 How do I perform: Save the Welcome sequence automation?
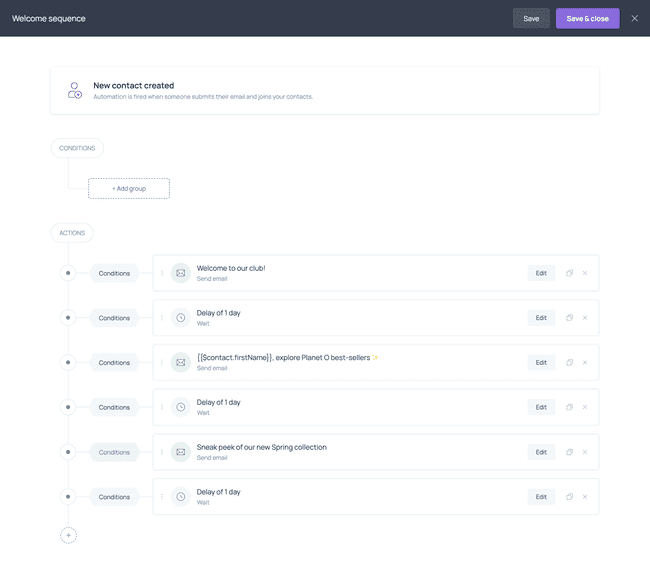[531, 19]
